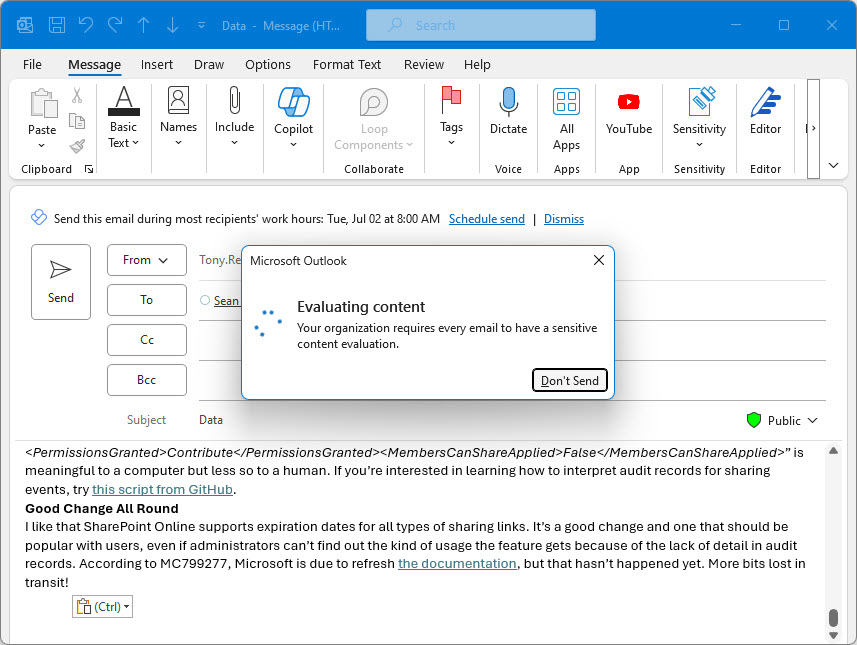Click the Dictate microphone icon
Image resolution: width=857 pixels, height=645 pixels.
(x=508, y=103)
